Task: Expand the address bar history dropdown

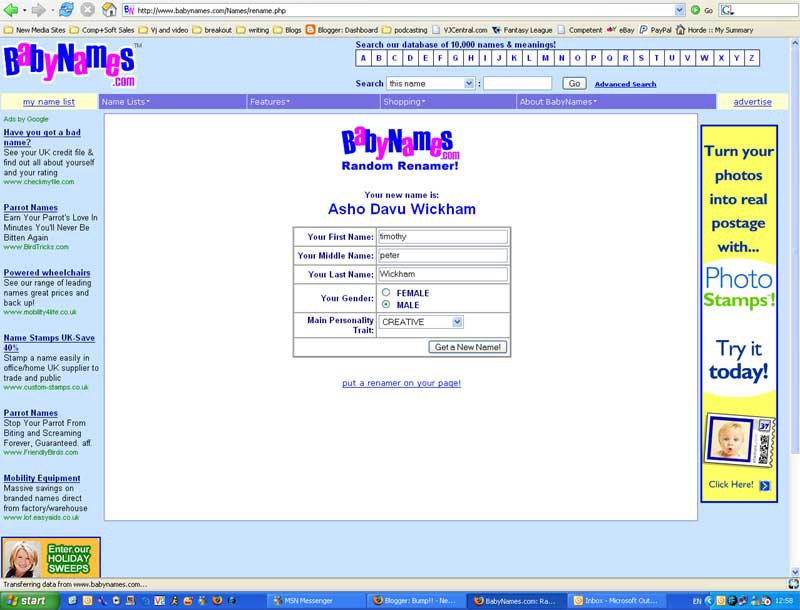Action: 680,10
